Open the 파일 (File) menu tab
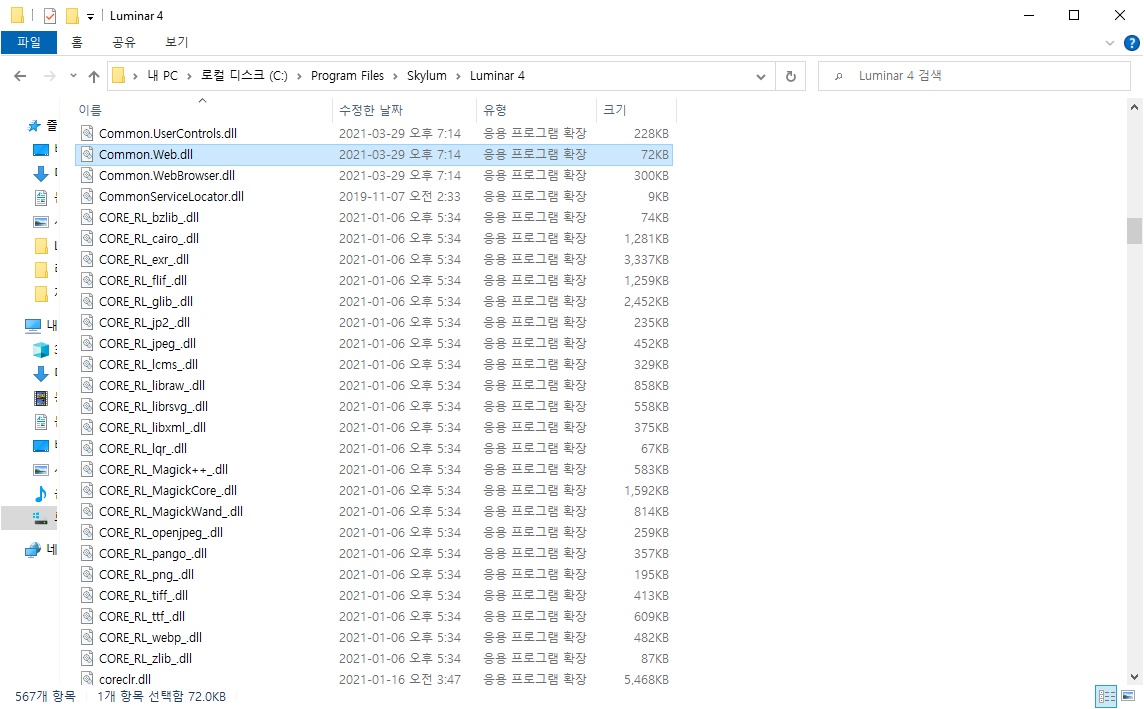The height and width of the screenshot is (709, 1144). pos(29,42)
